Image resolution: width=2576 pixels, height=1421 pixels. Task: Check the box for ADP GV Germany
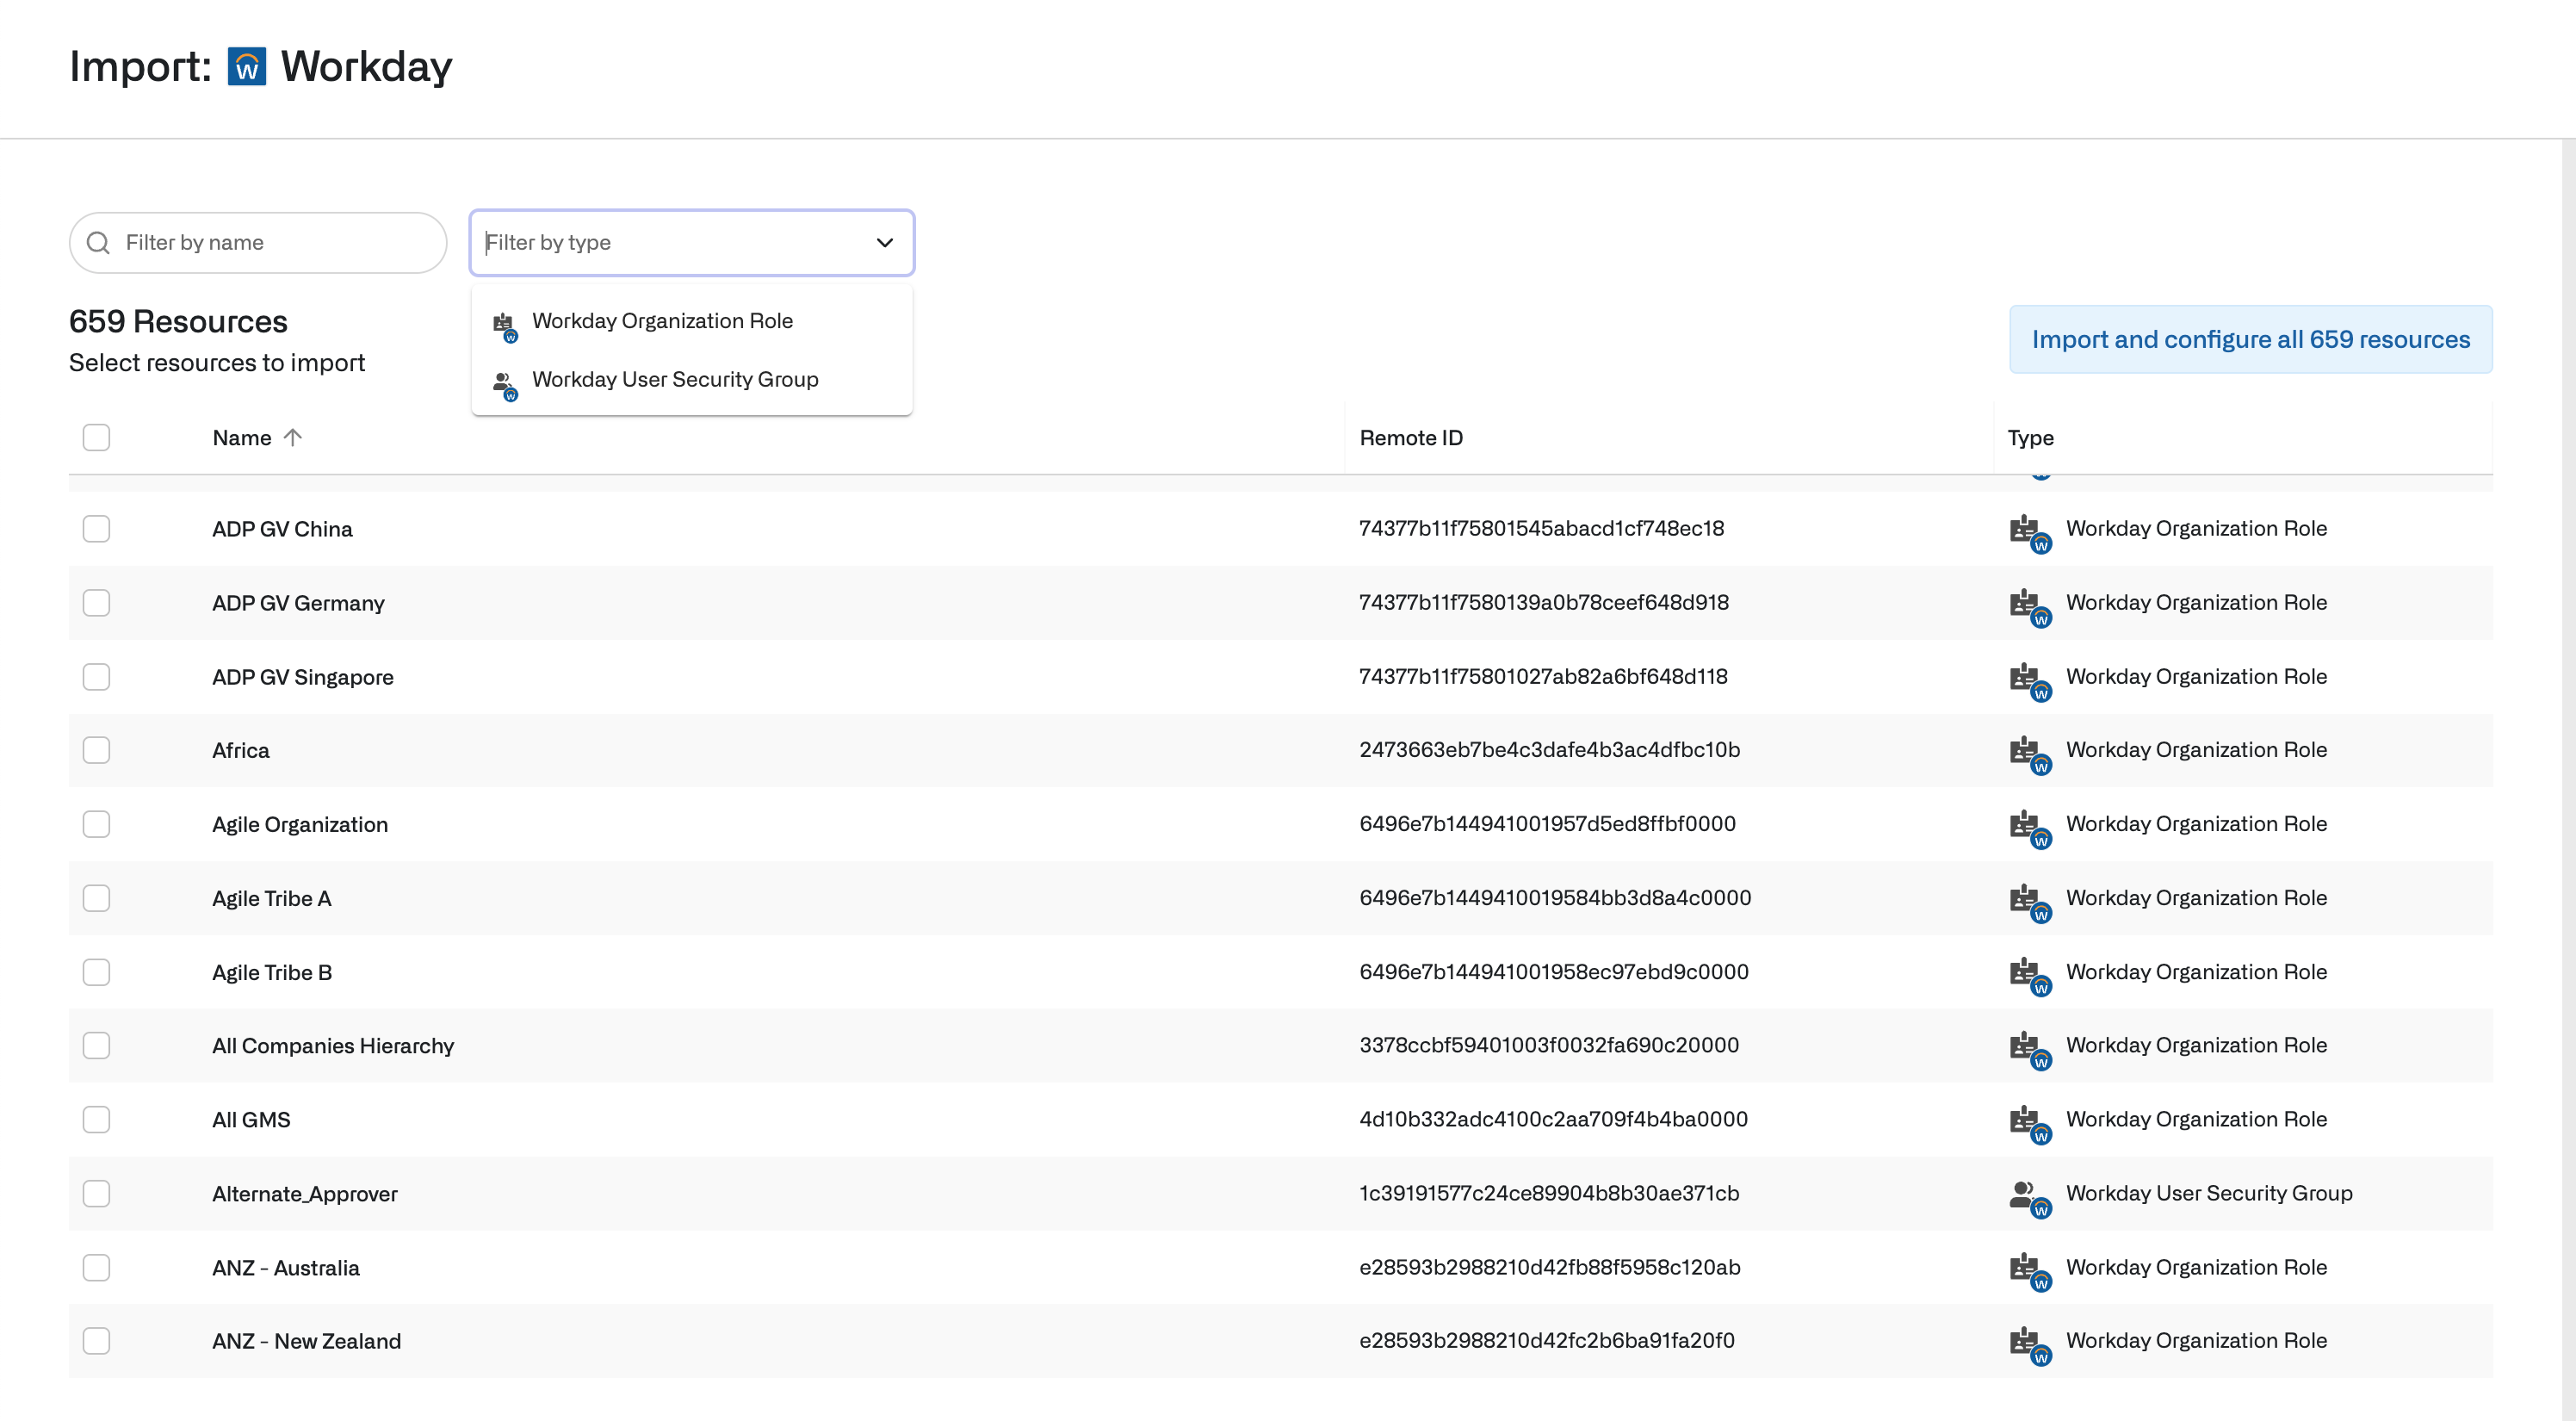(96, 603)
